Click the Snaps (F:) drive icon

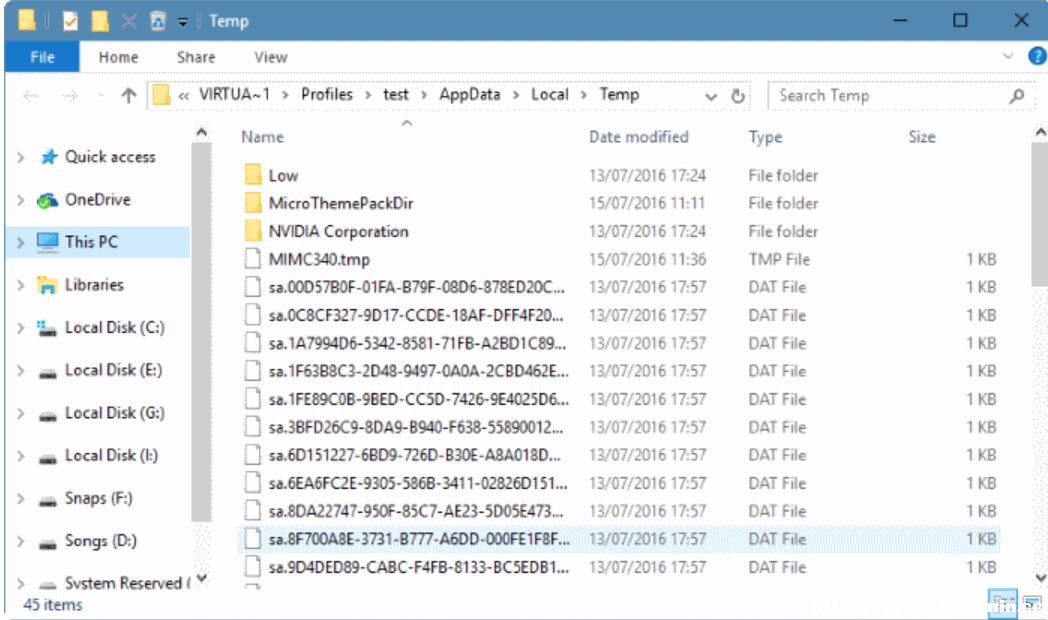tap(47, 502)
